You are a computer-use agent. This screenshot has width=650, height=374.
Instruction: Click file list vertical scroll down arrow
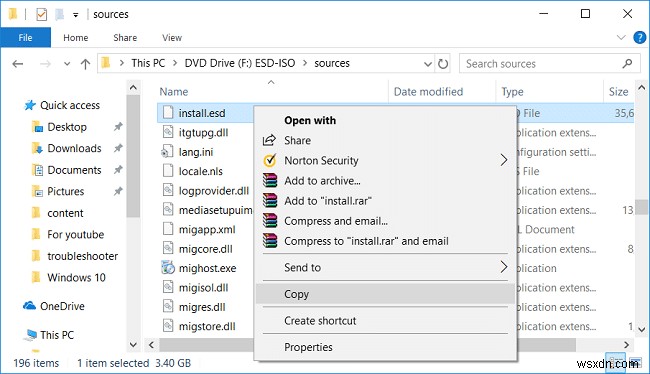tap(642, 329)
